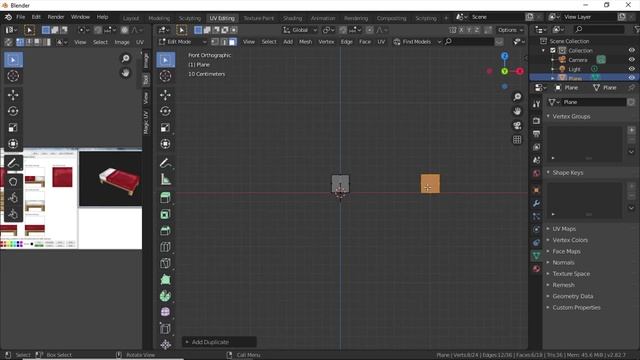Open the File menu

(20, 17)
